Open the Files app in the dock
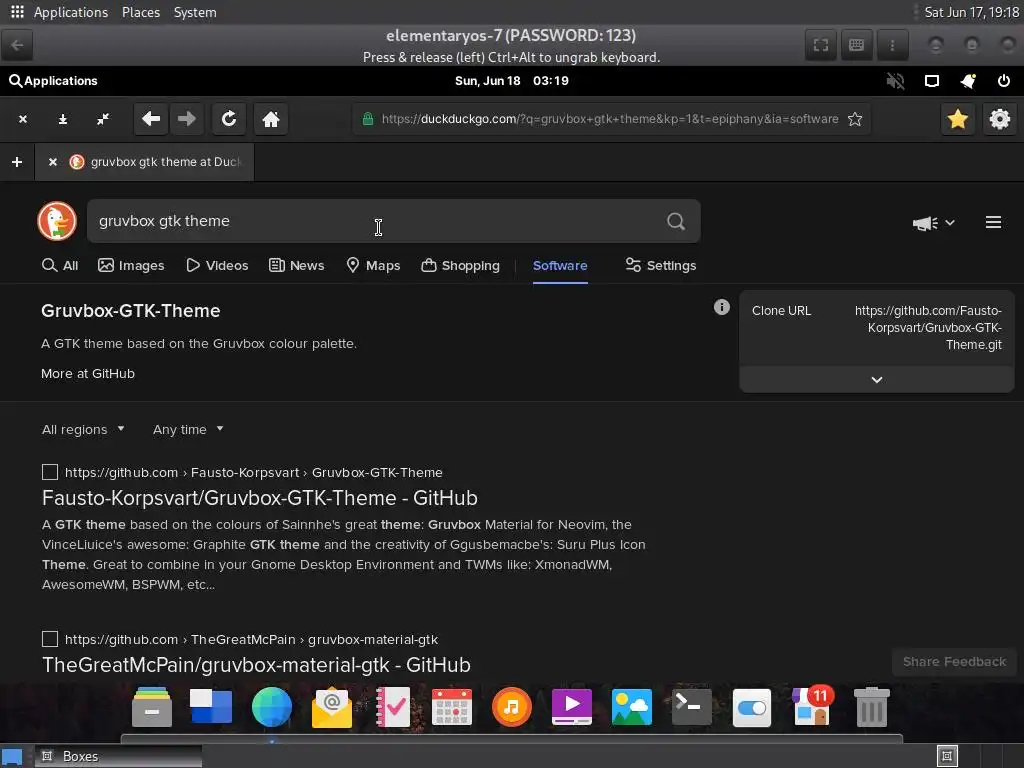1024x768 pixels. (x=152, y=707)
